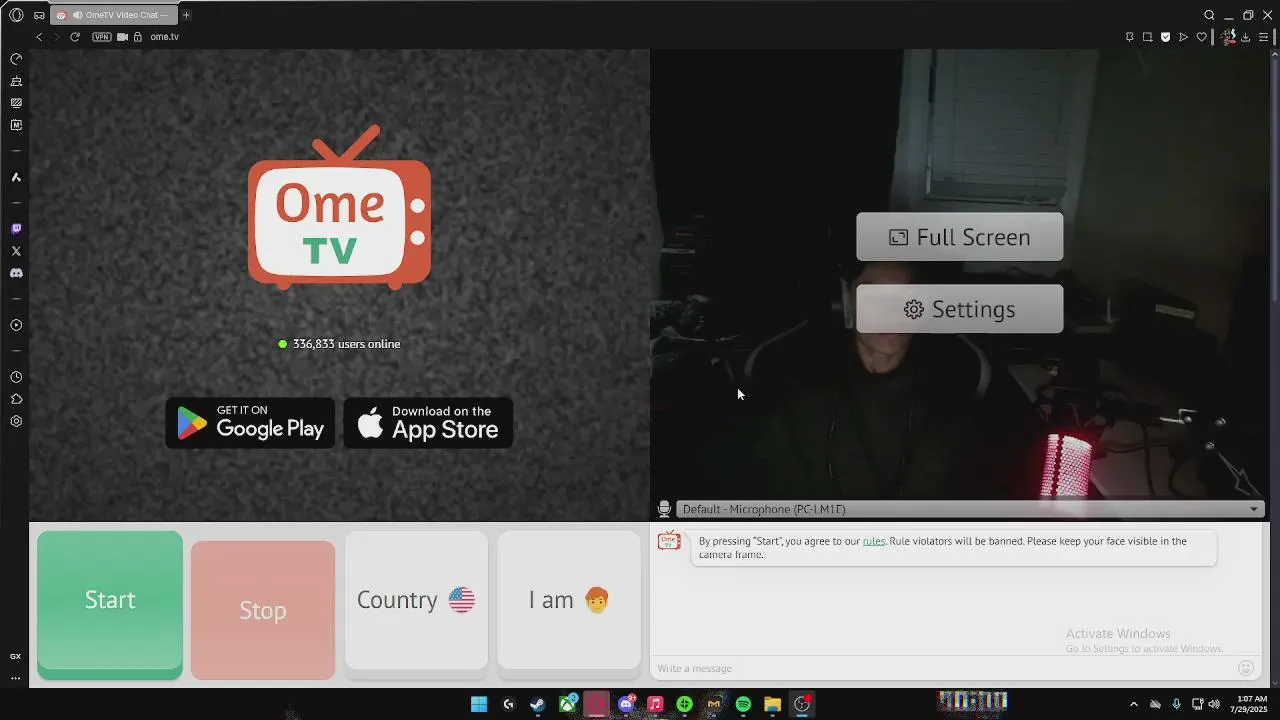The image size is (1280, 720).
Task: Open the browser tab search magnifier
Action: [1209, 15]
